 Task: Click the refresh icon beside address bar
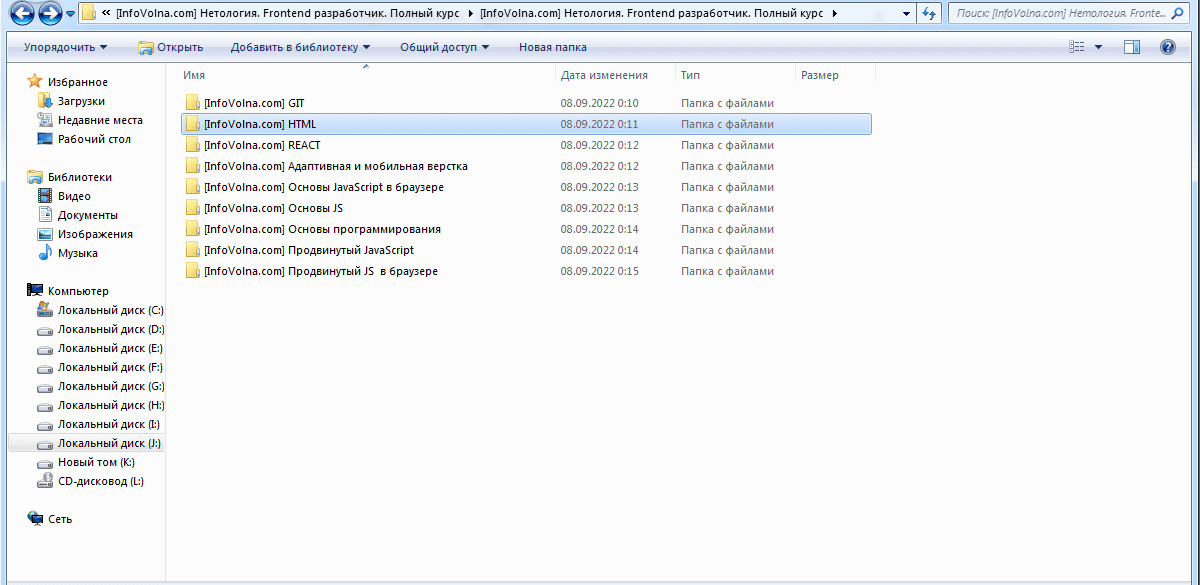[x=929, y=14]
